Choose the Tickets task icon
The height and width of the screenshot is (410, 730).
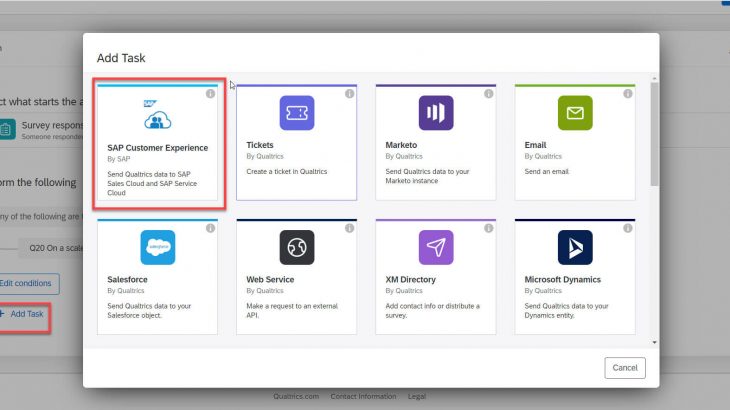(297, 113)
